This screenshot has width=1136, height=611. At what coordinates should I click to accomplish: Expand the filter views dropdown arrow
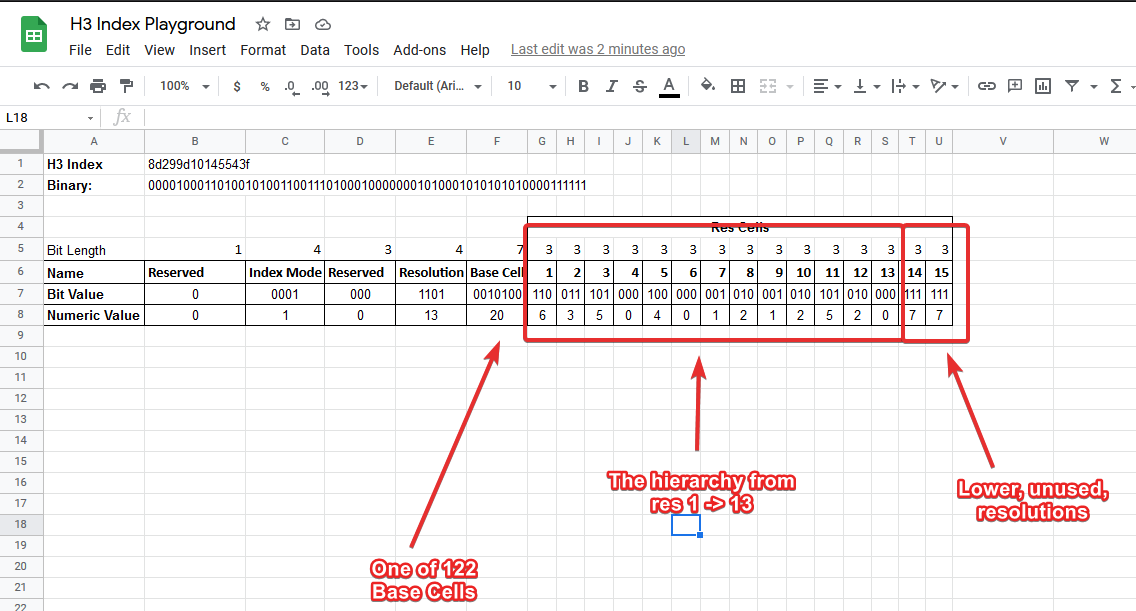pyautogui.click(x=1093, y=87)
